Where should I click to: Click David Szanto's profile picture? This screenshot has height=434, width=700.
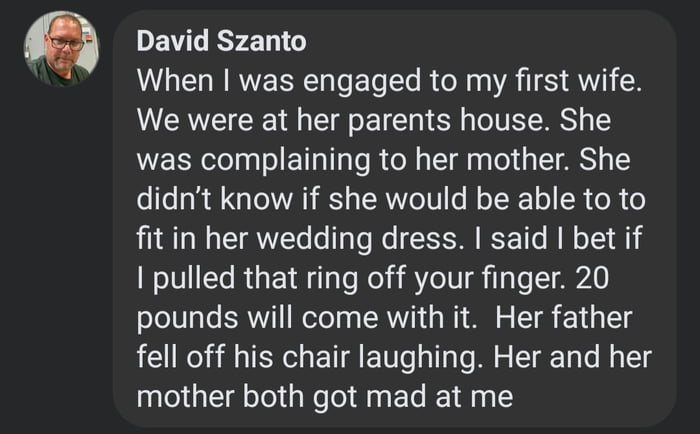point(61,49)
